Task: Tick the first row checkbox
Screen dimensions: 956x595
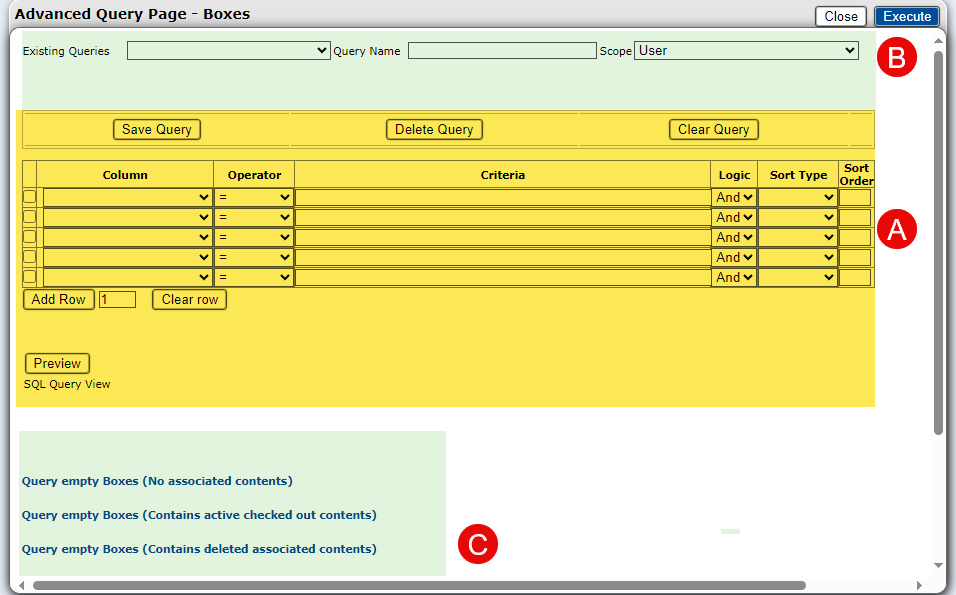Action: (29, 197)
